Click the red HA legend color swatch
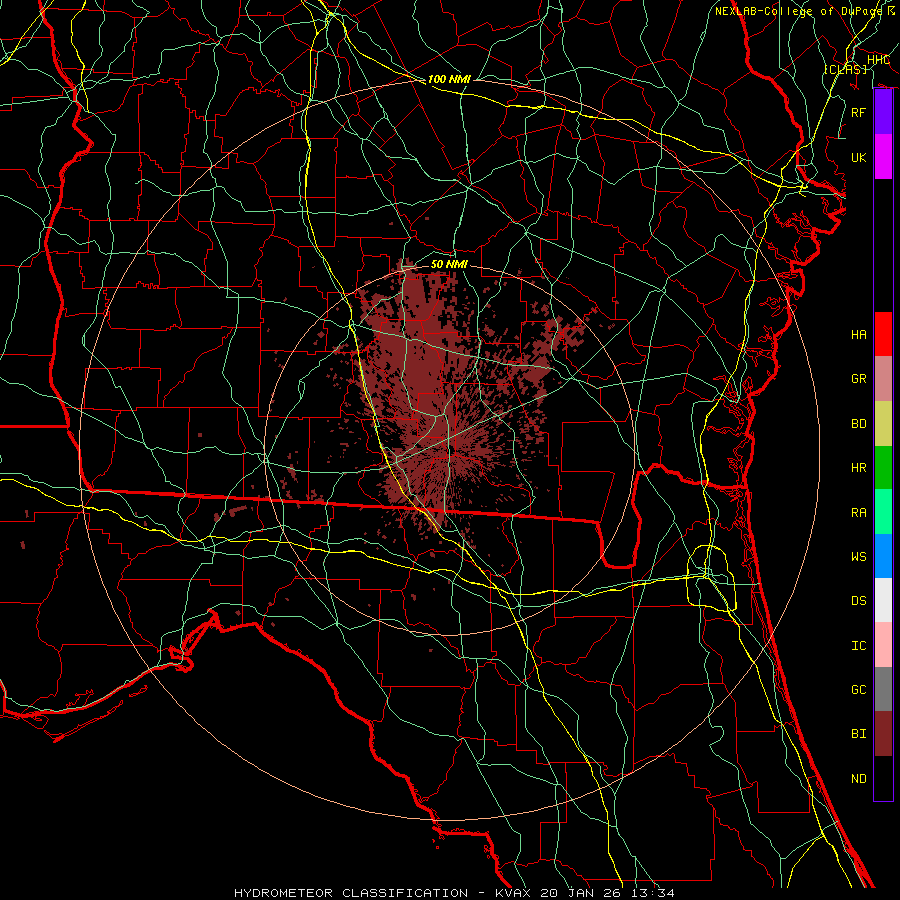Screen dimensions: 900x900 pyautogui.click(x=883, y=334)
